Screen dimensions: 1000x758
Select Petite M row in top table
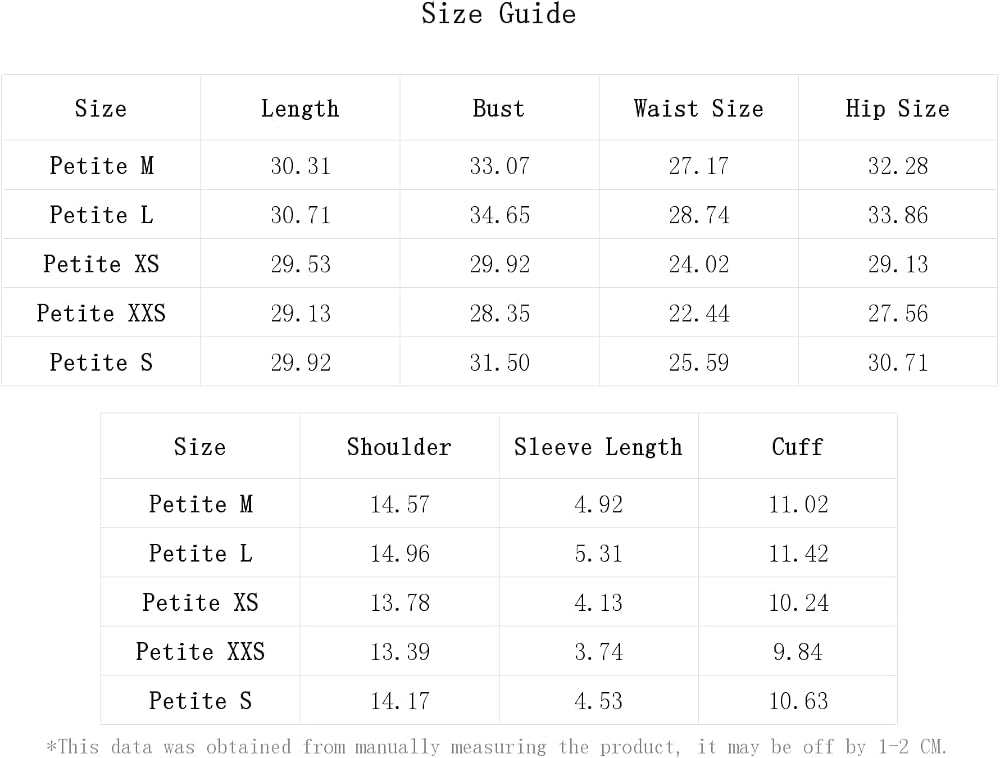[499, 165]
